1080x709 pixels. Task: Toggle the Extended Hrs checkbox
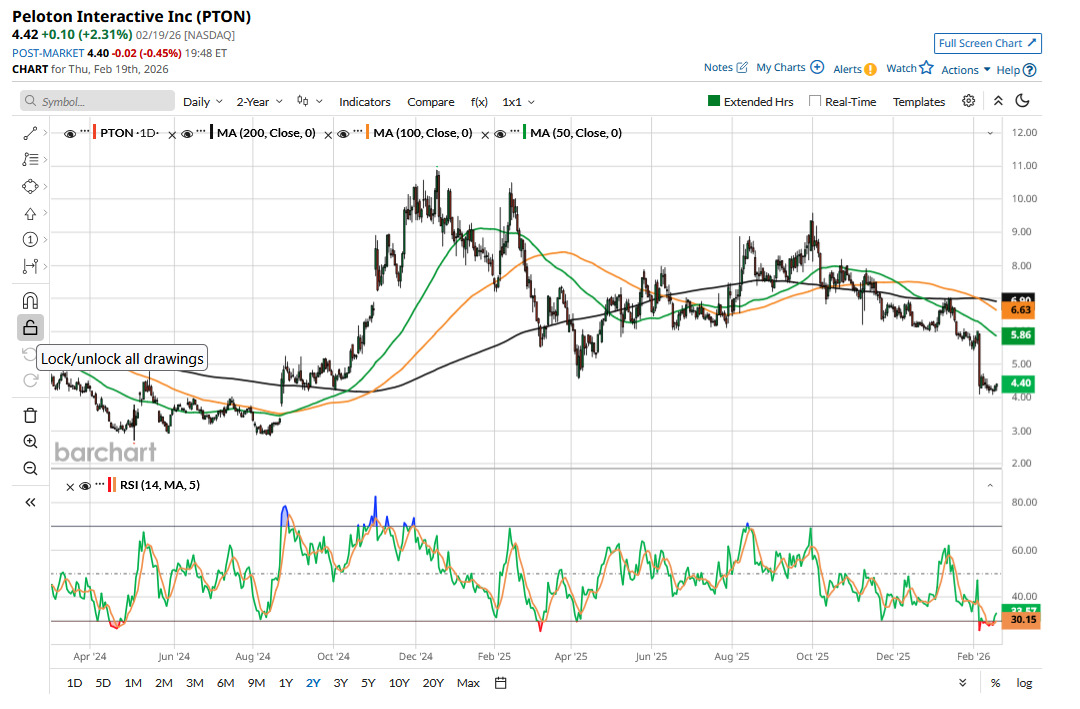(714, 101)
